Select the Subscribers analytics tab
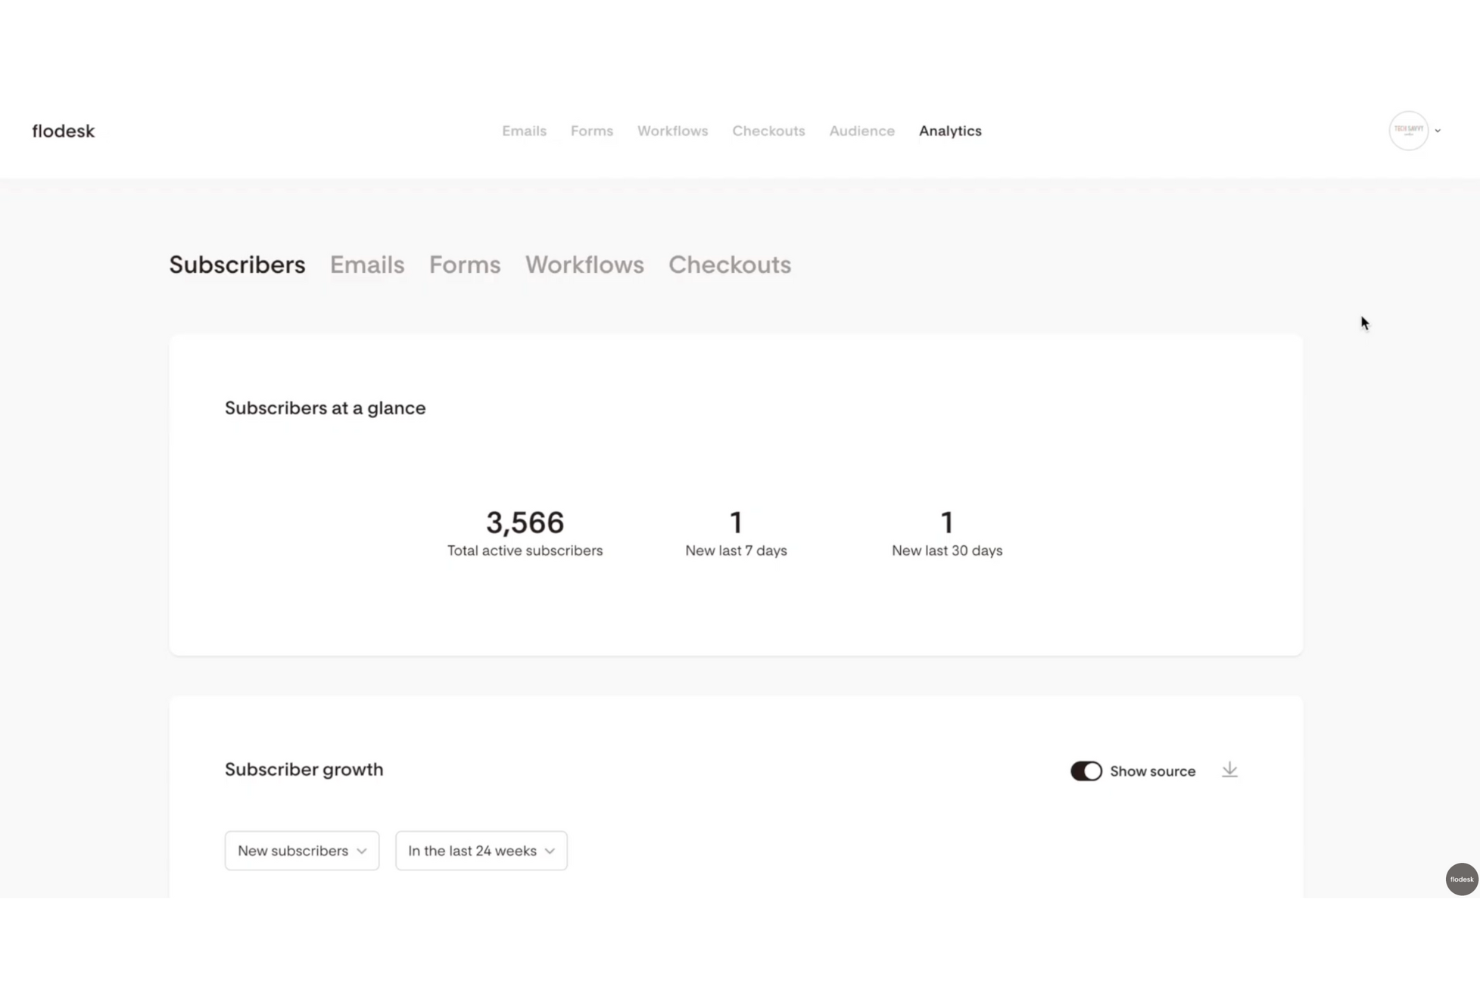Viewport: 1480px width, 987px height. pos(236,264)
